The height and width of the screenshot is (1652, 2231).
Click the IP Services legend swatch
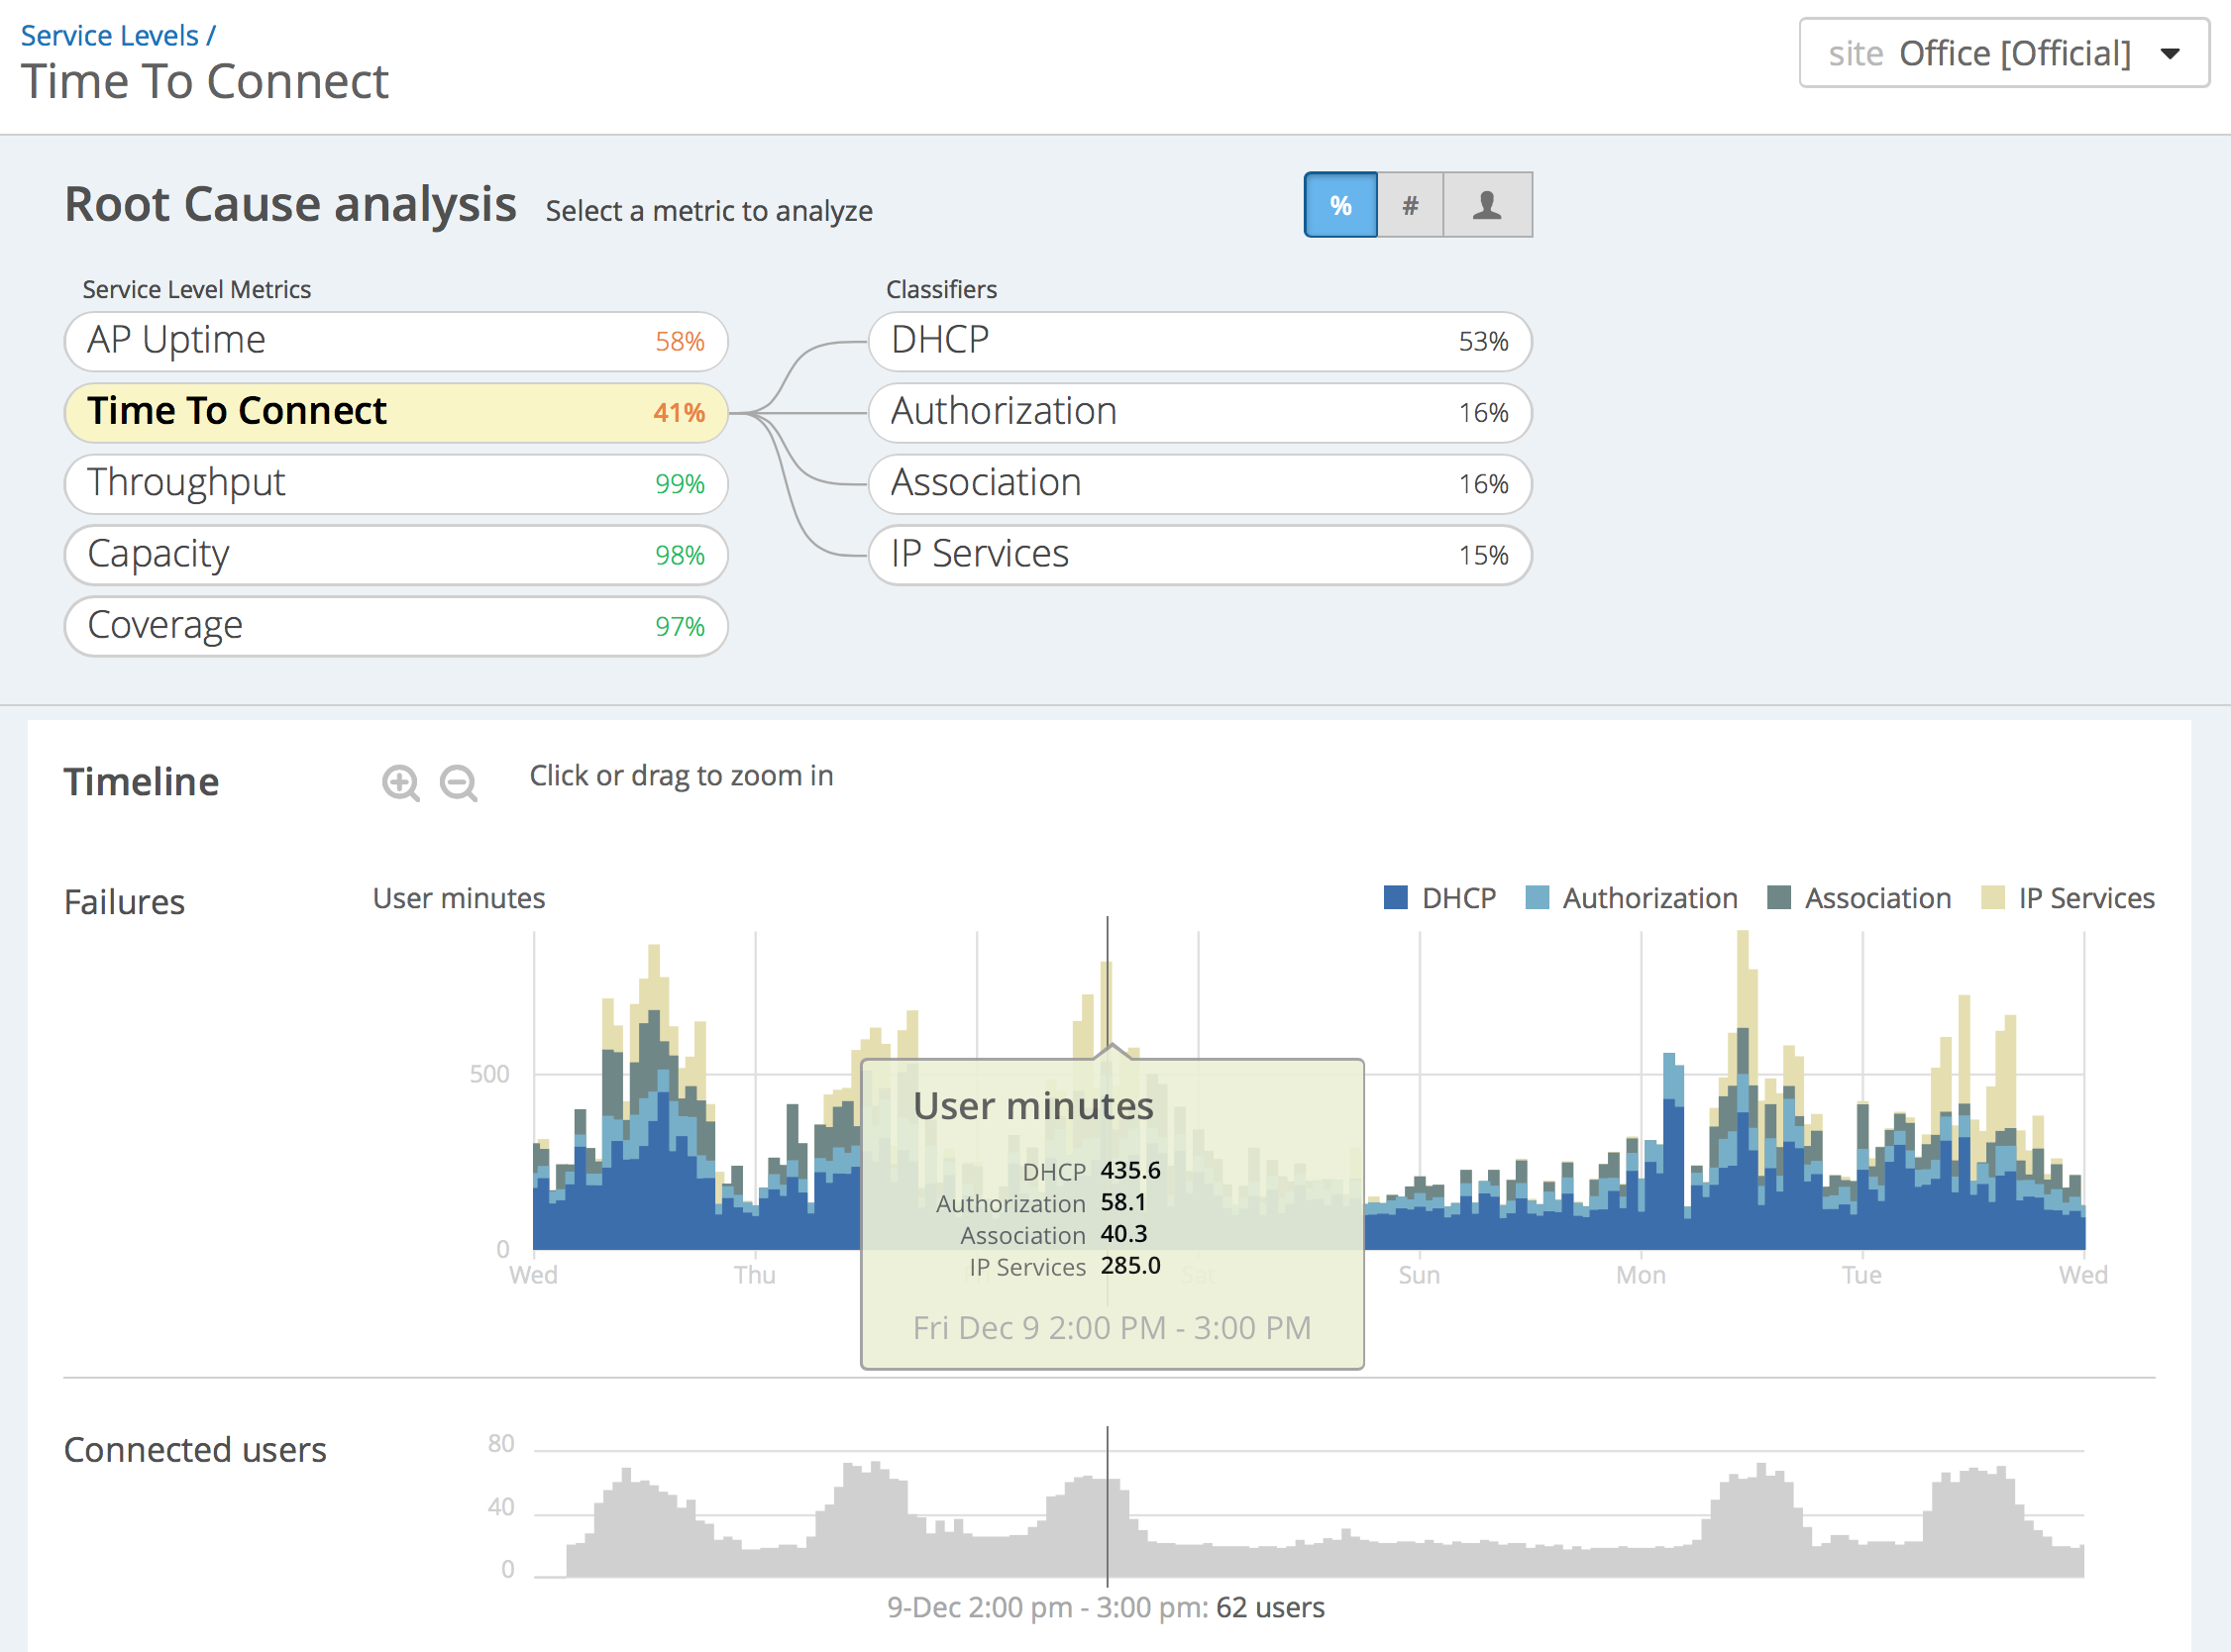click(1992, 897)
